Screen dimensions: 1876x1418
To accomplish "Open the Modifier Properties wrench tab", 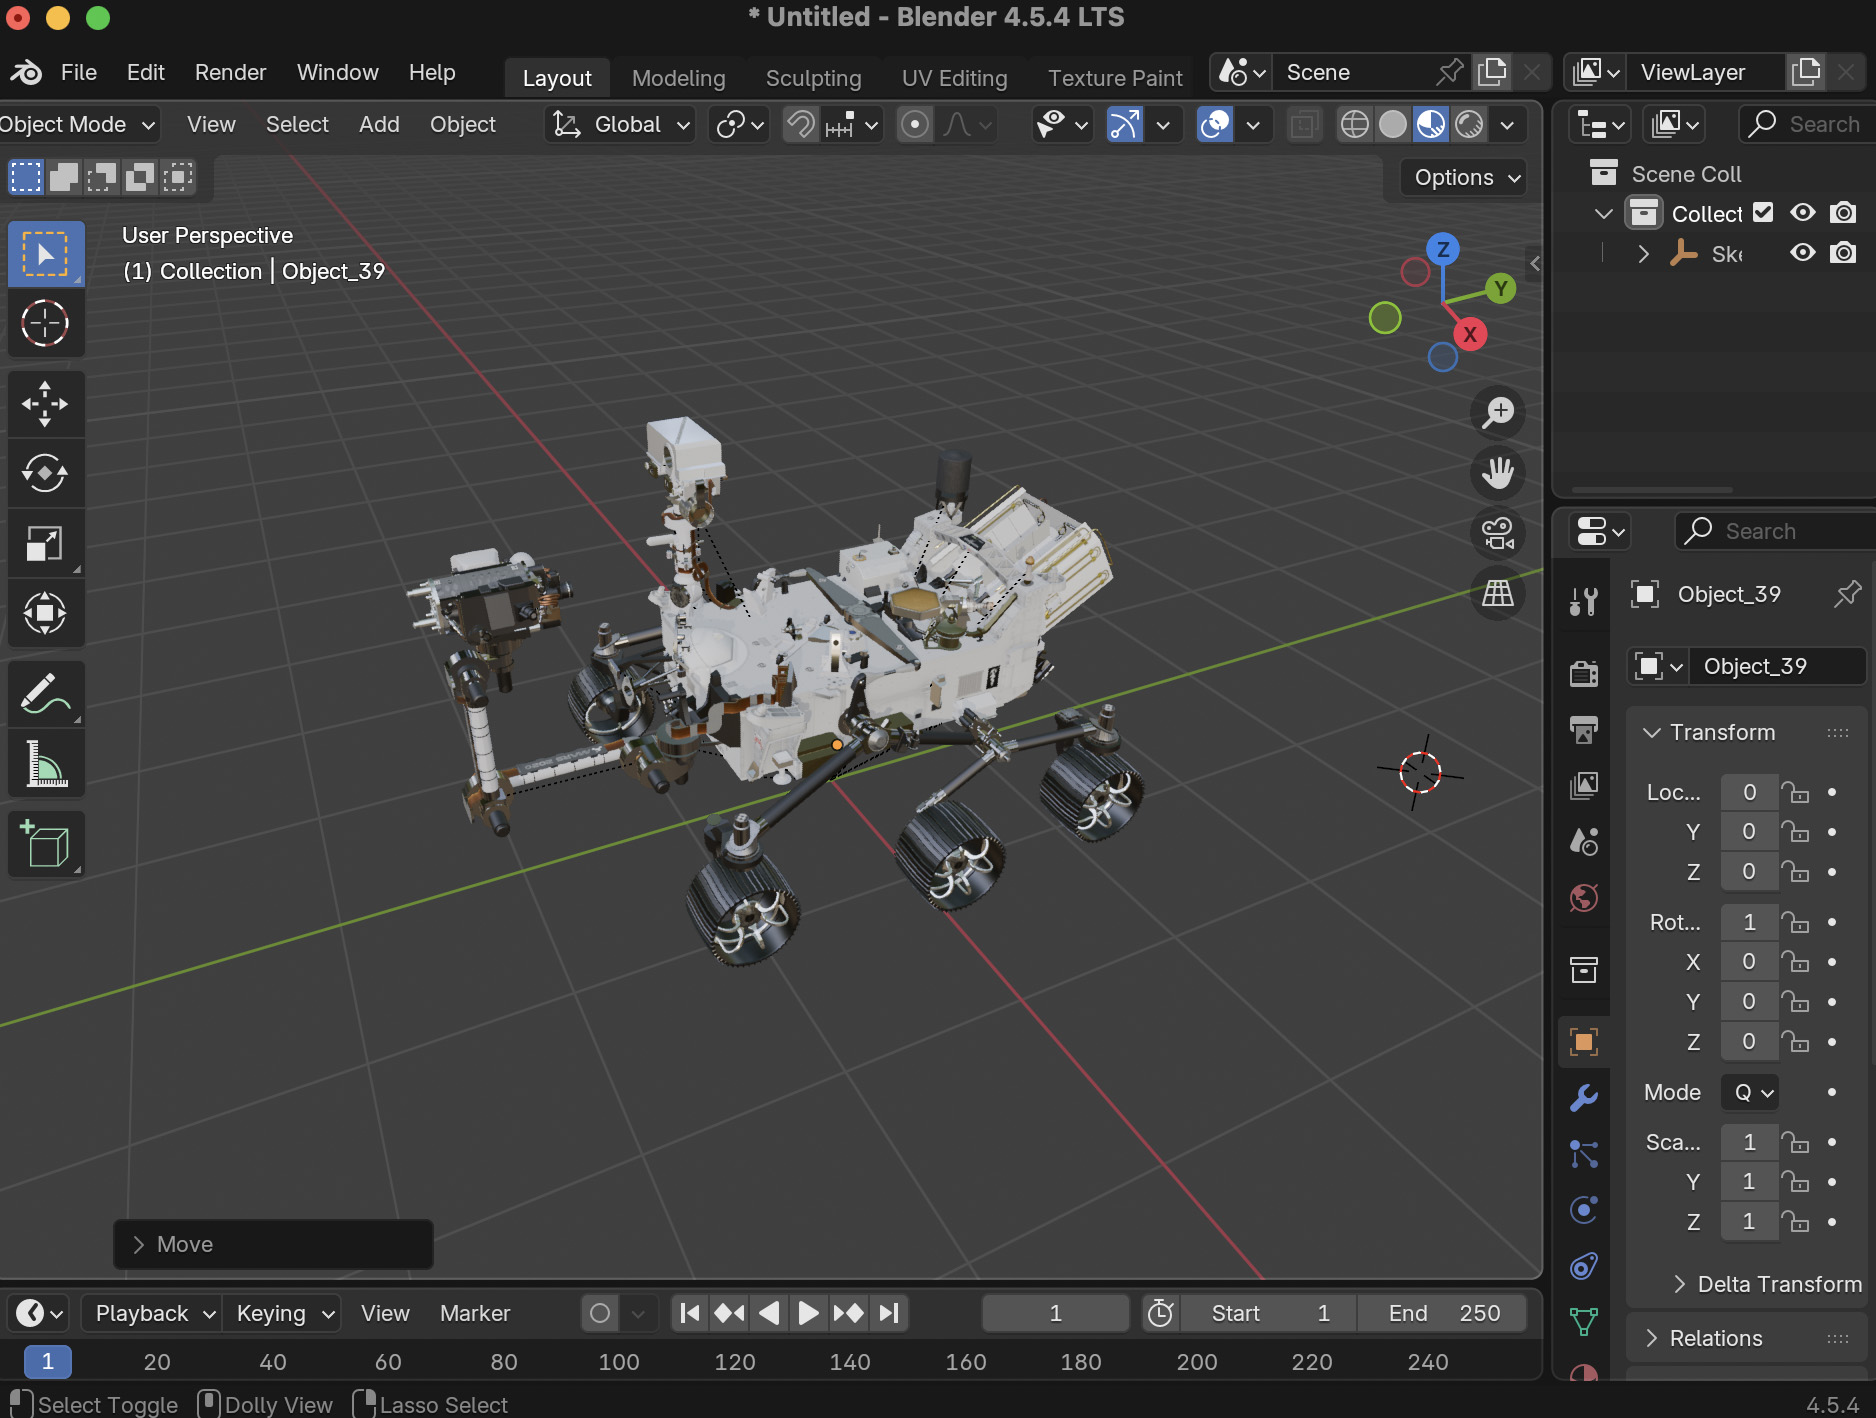I will [1583, 1097].
